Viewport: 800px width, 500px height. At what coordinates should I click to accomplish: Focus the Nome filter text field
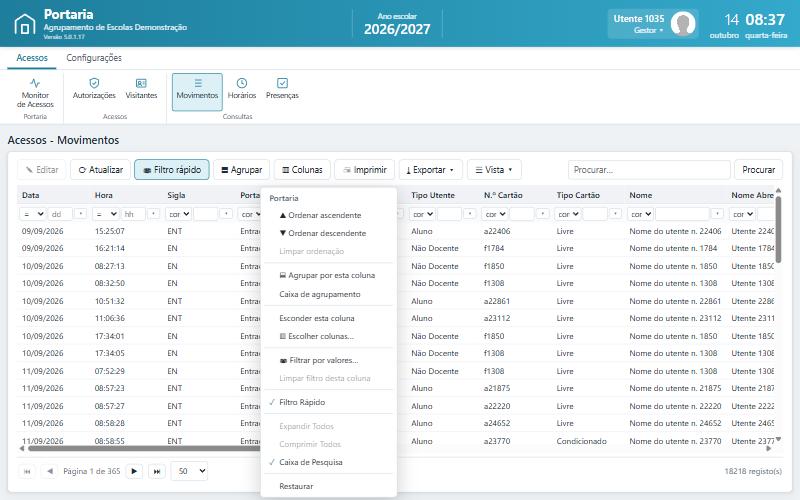coord(682,214)
